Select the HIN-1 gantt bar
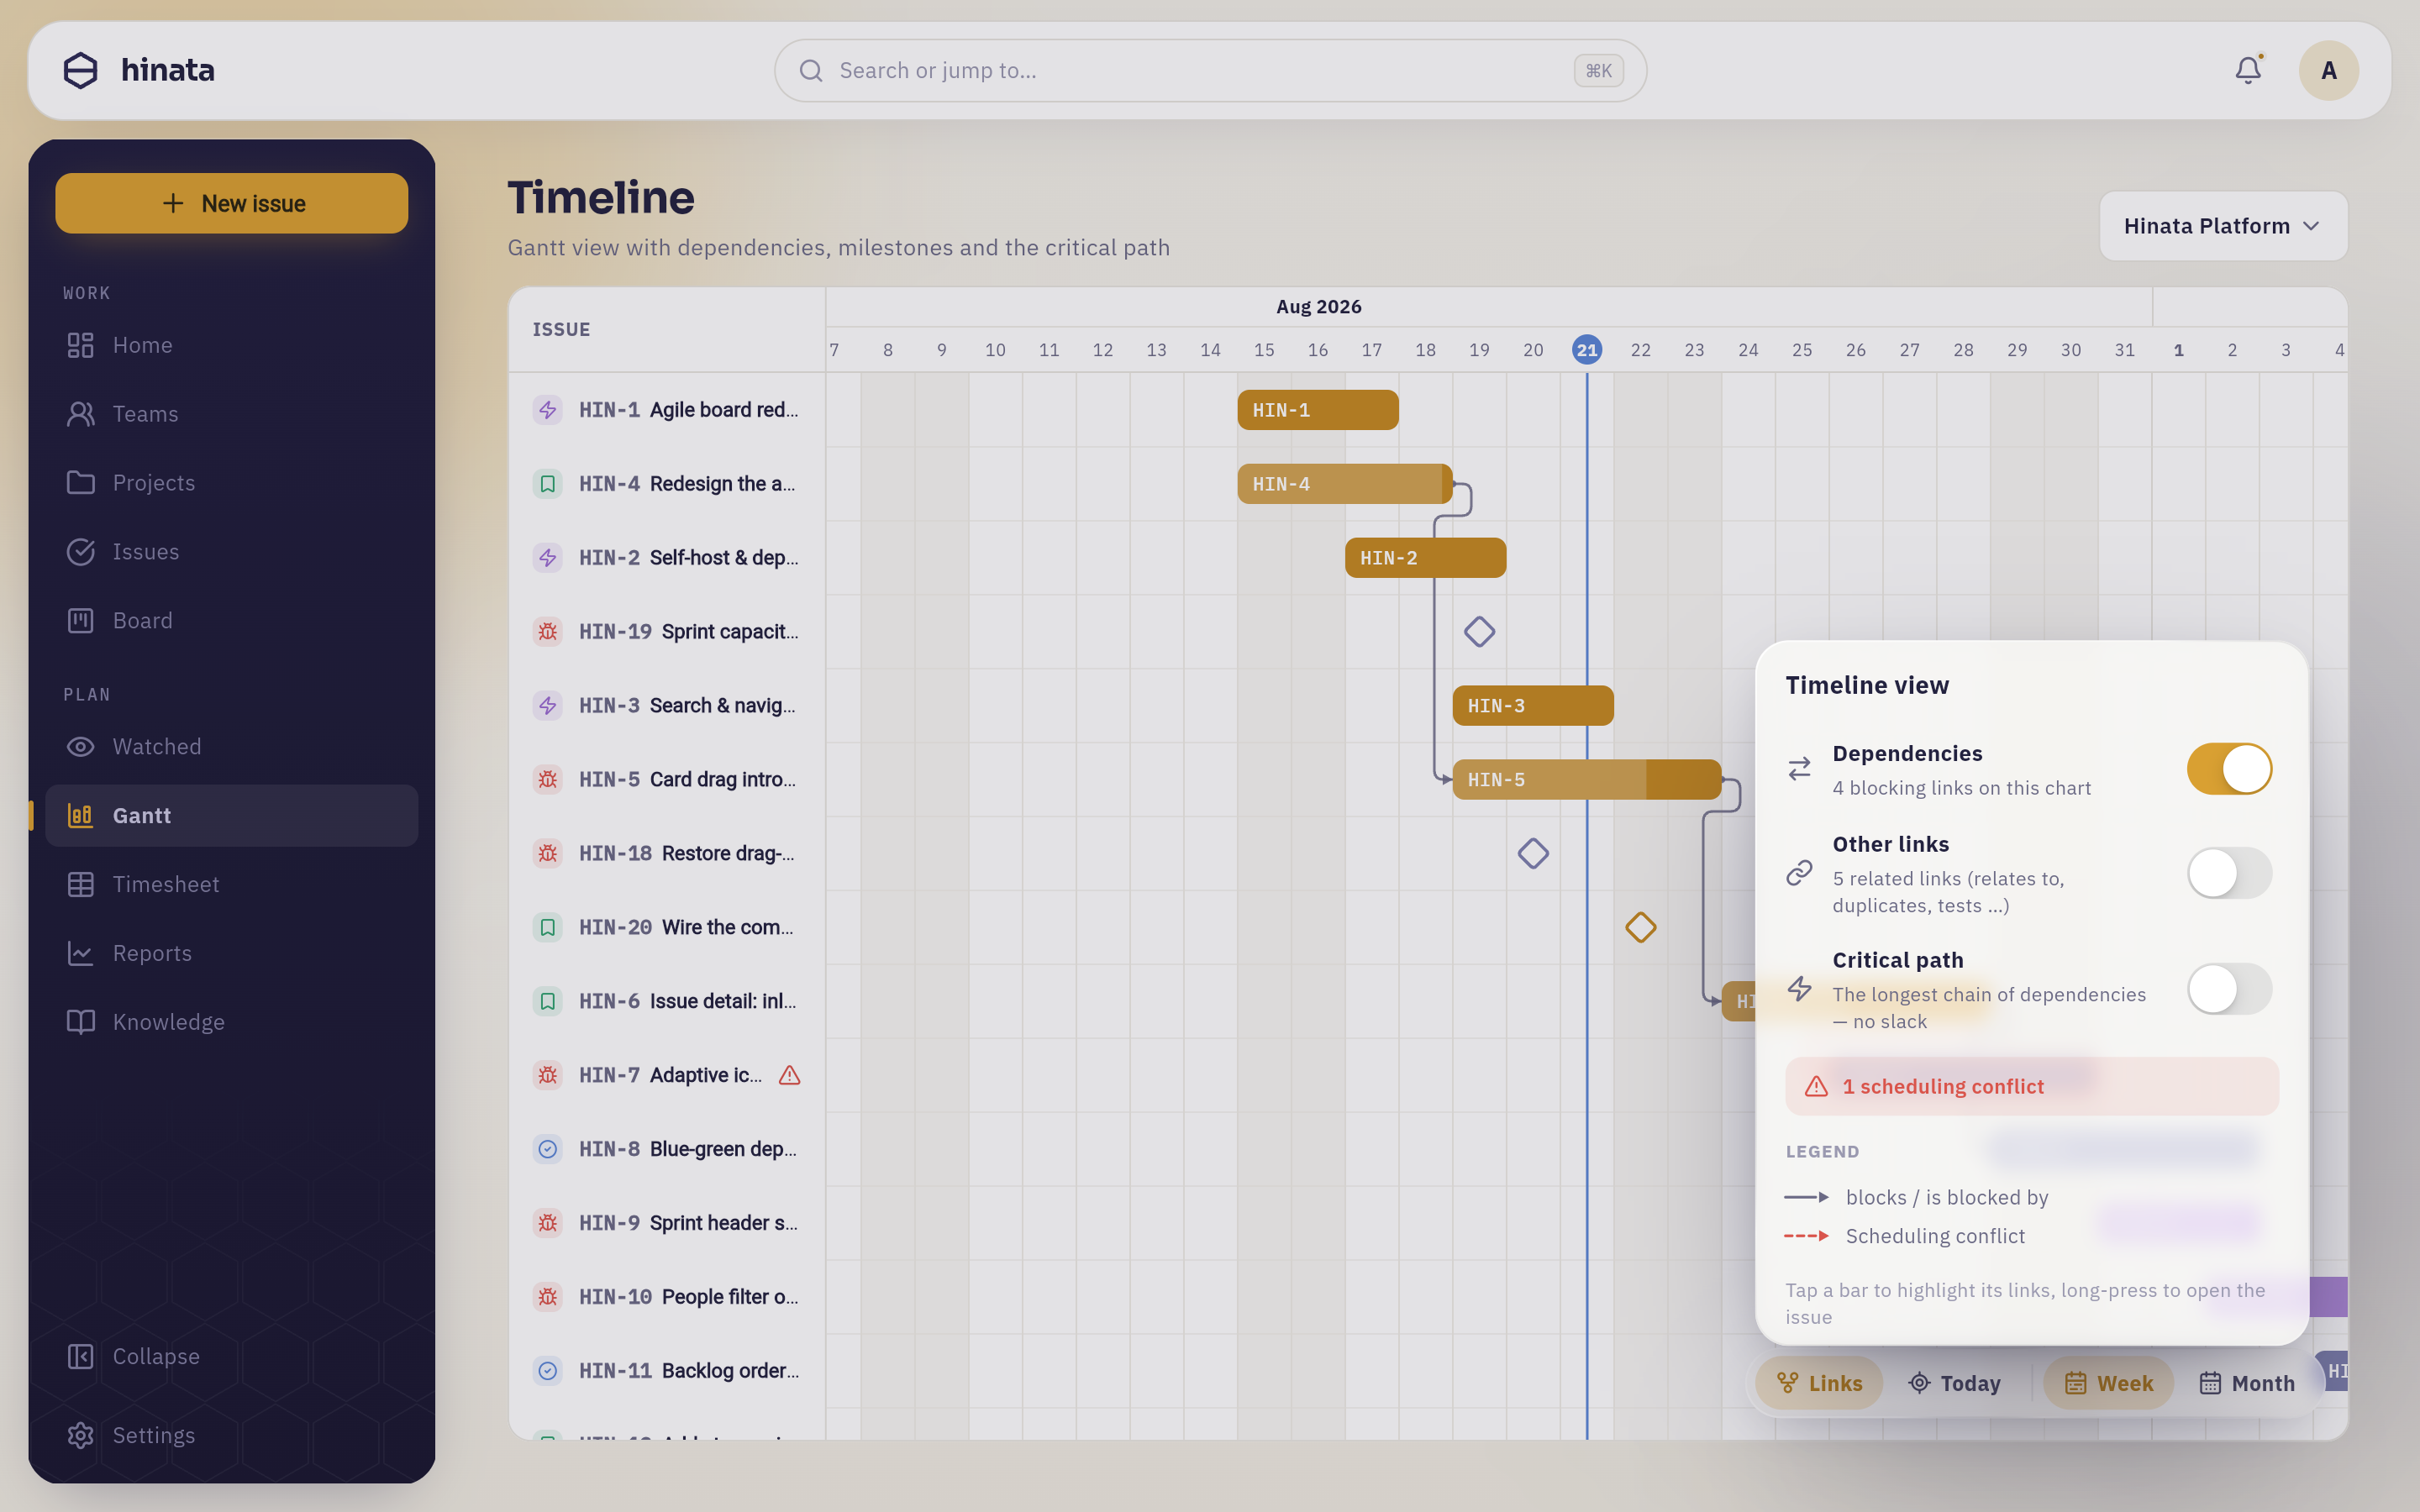The image size is (2420, 1512). (1317, 410)
